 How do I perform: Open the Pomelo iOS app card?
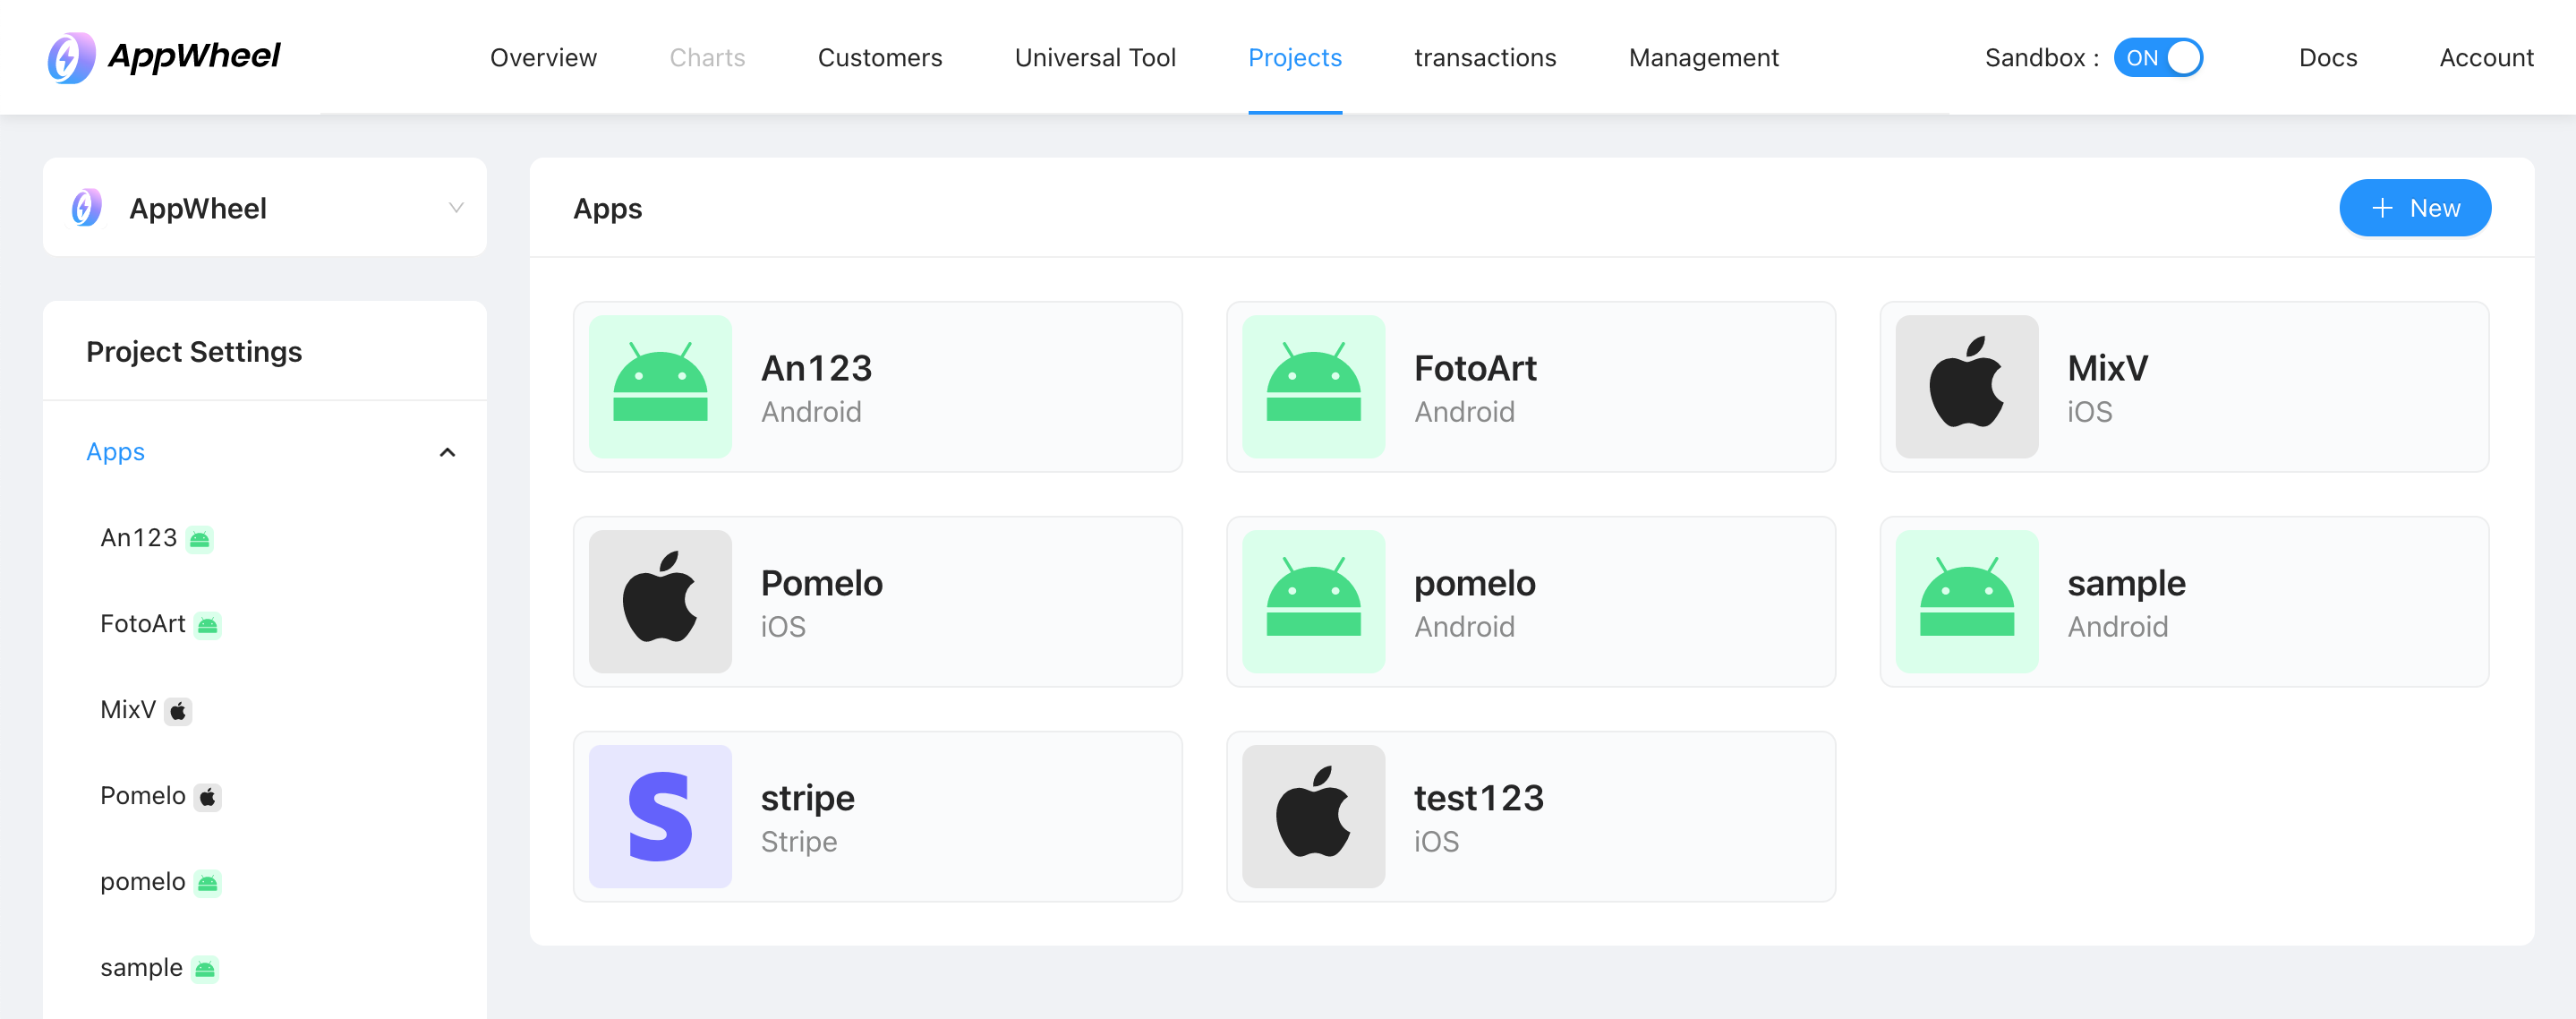(877, 601)
